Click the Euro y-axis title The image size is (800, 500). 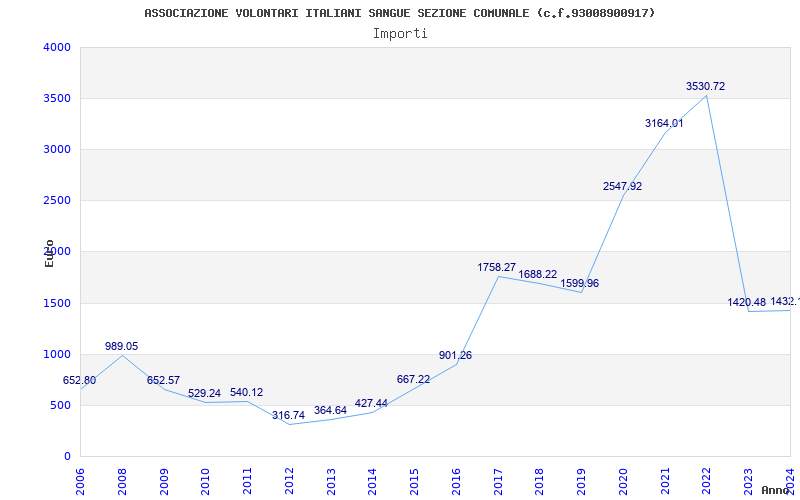pos(49,253)
